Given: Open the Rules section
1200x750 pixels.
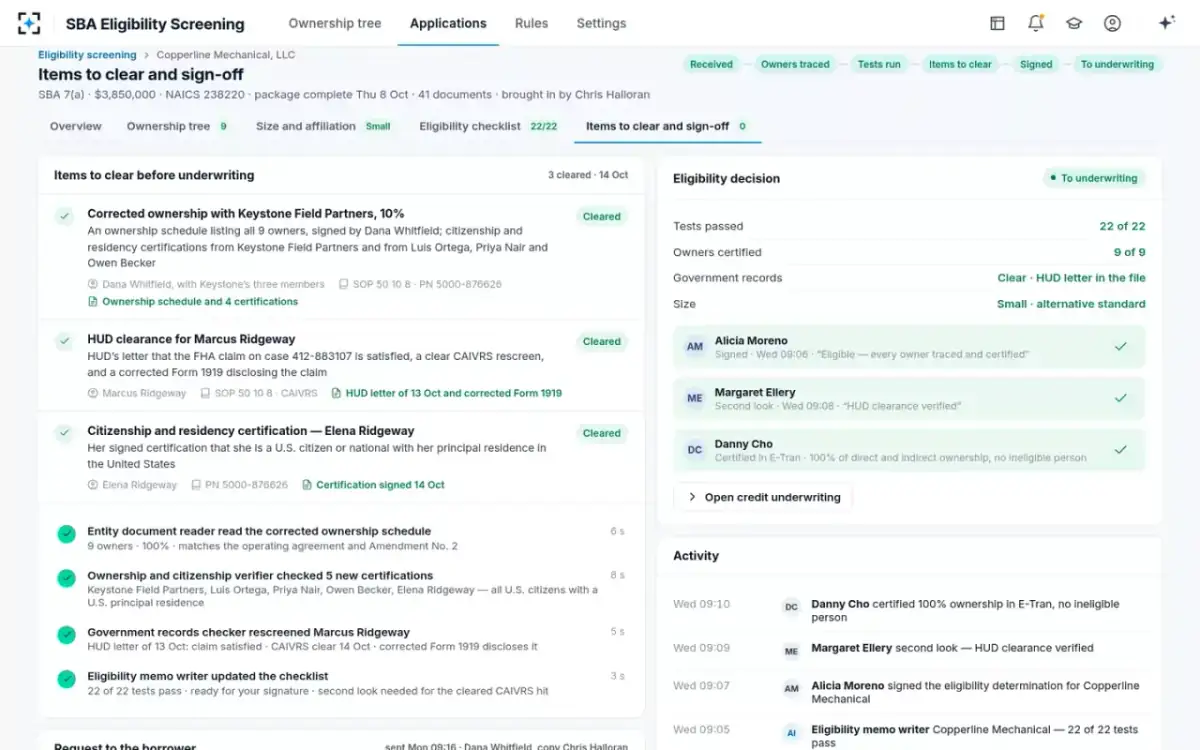Looking at the screenshot, I should click(532, 23).
